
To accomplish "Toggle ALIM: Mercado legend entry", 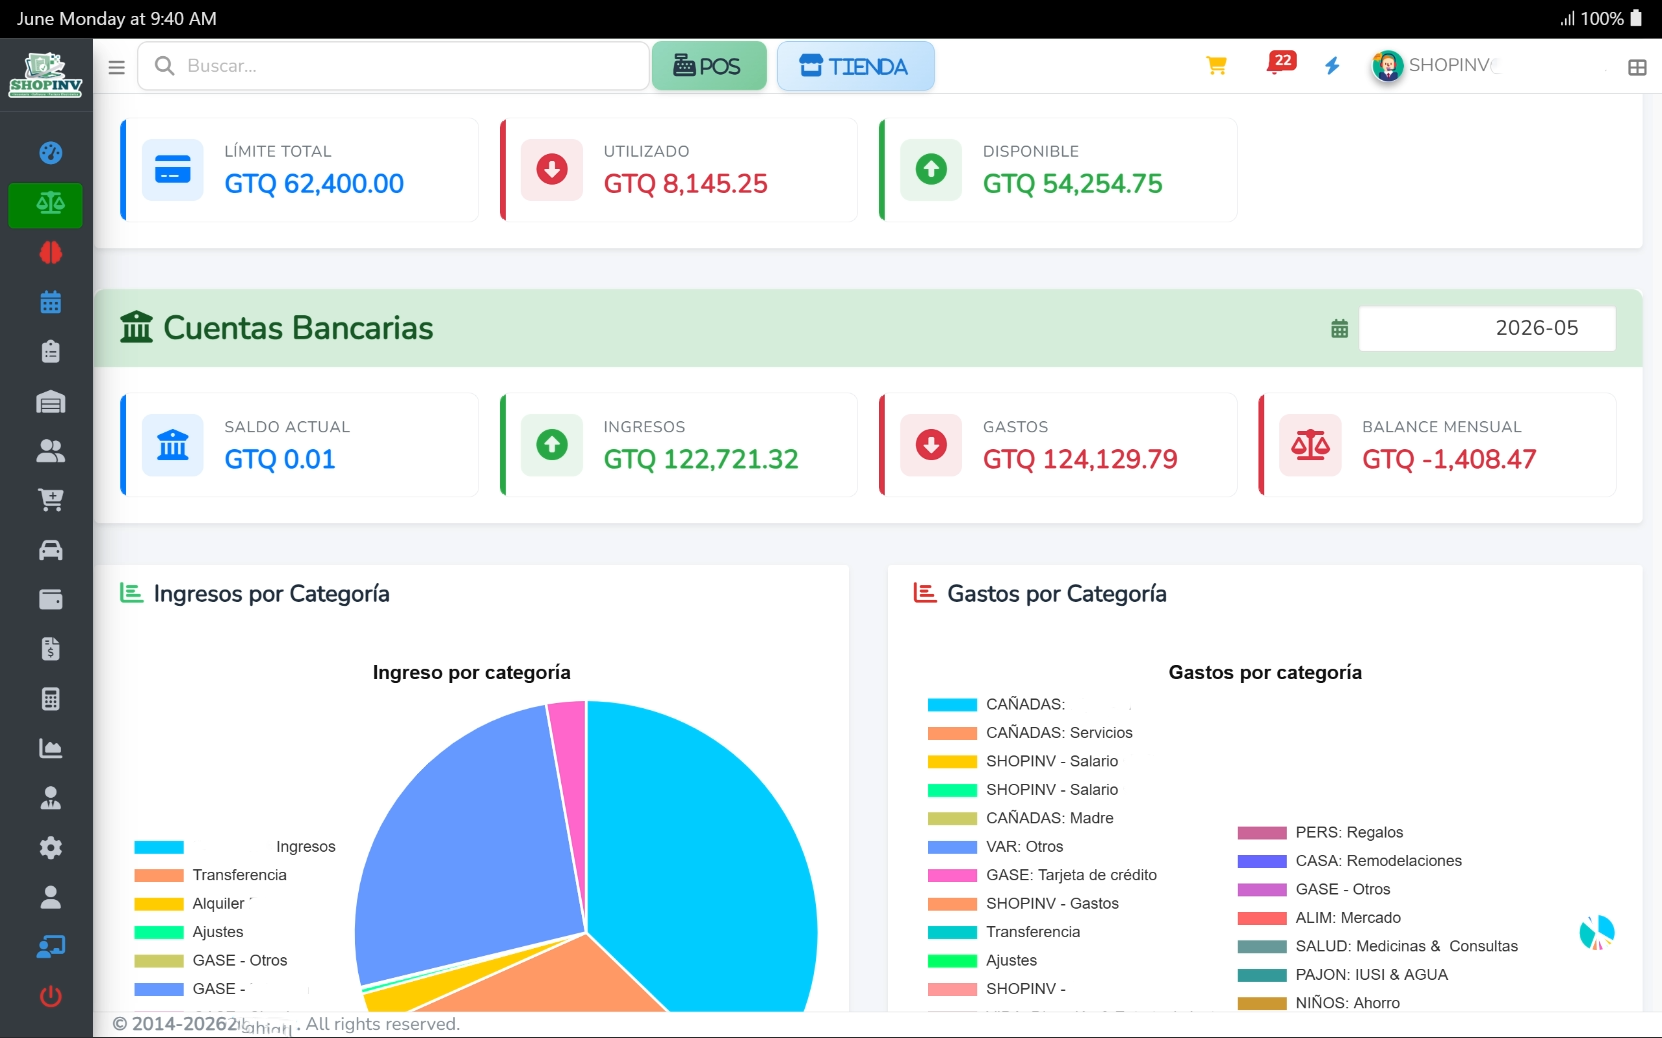I will tap(1319, 918).
